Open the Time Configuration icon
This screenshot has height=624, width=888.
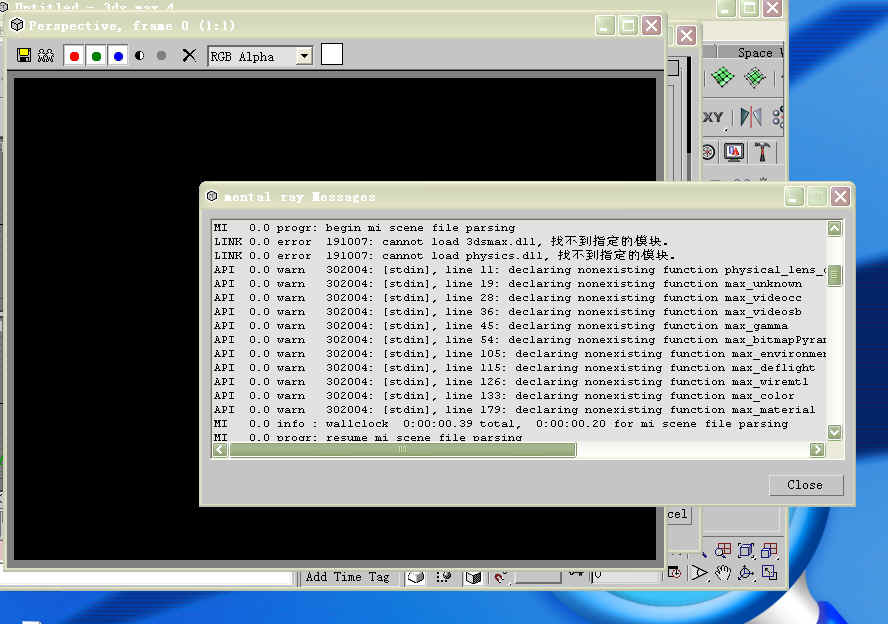point(674,572)
